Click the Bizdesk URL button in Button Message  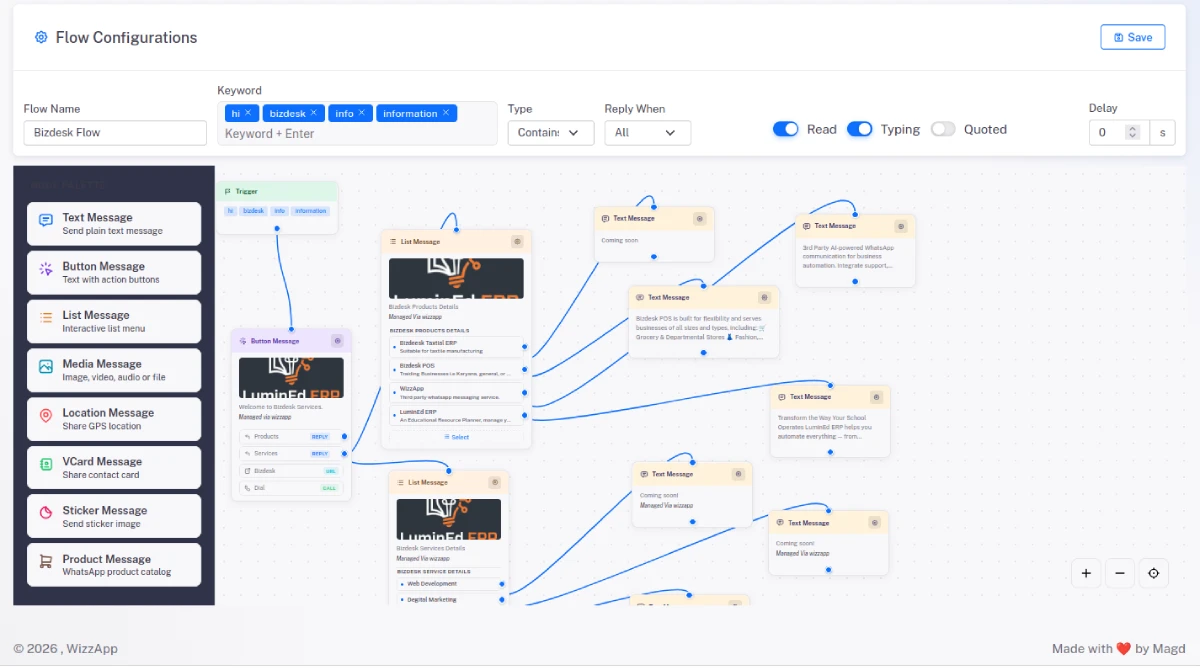(291, 471)
